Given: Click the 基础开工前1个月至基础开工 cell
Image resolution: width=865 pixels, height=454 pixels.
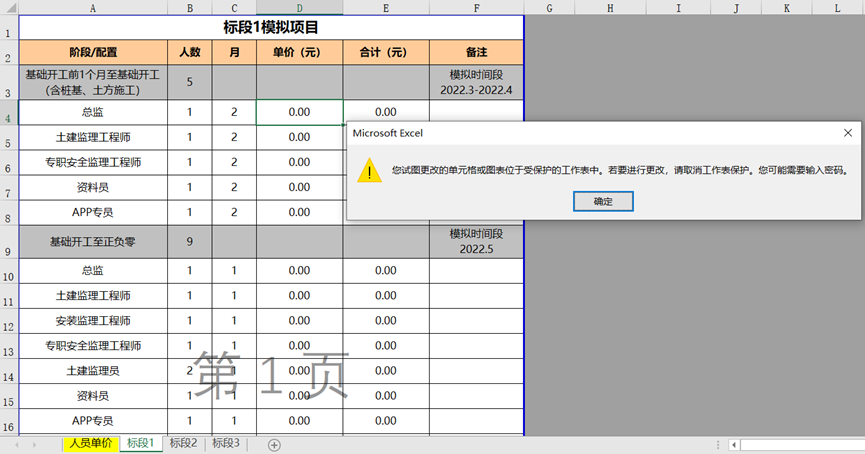Looking at the screenshot, I should point(93,82).
